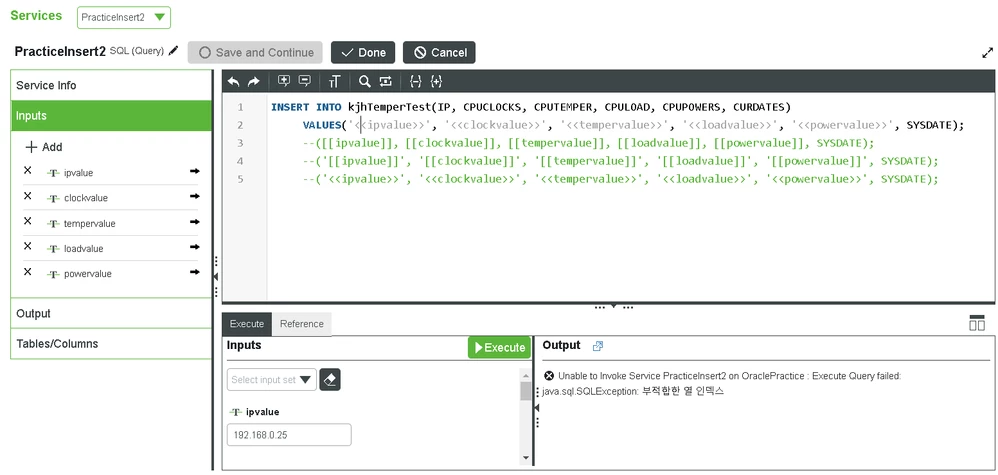
Task: Place cursor in VALUES line 2
Action: (x=633, y=125)
